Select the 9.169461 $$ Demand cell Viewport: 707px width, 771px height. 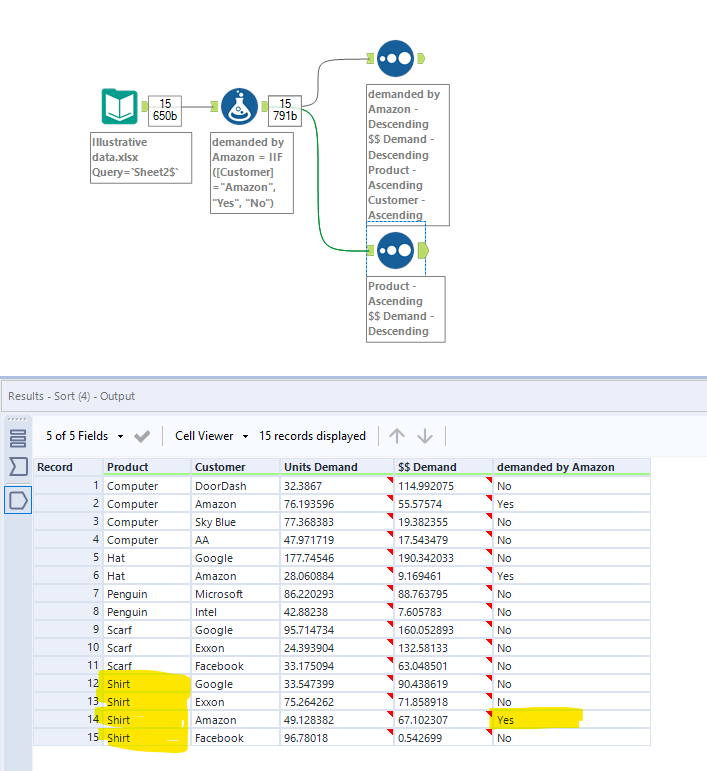(443, 576)
